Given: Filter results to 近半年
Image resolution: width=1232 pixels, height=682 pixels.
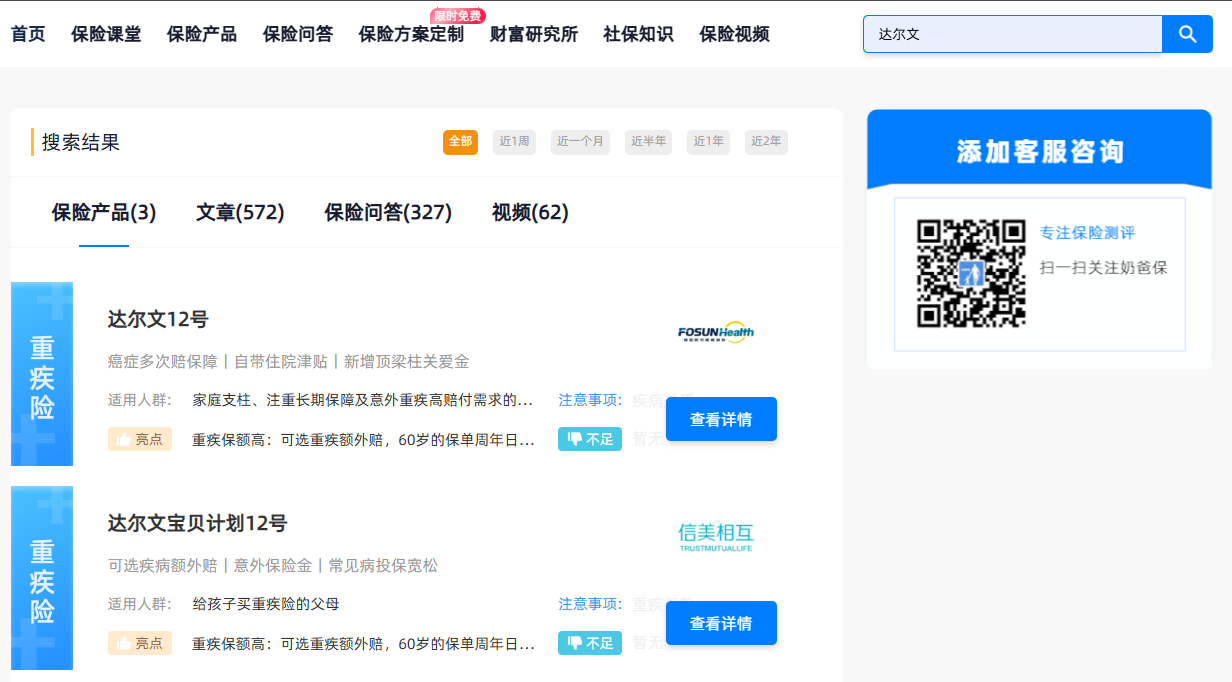Looking at the screenshot, I should (648, 142).
